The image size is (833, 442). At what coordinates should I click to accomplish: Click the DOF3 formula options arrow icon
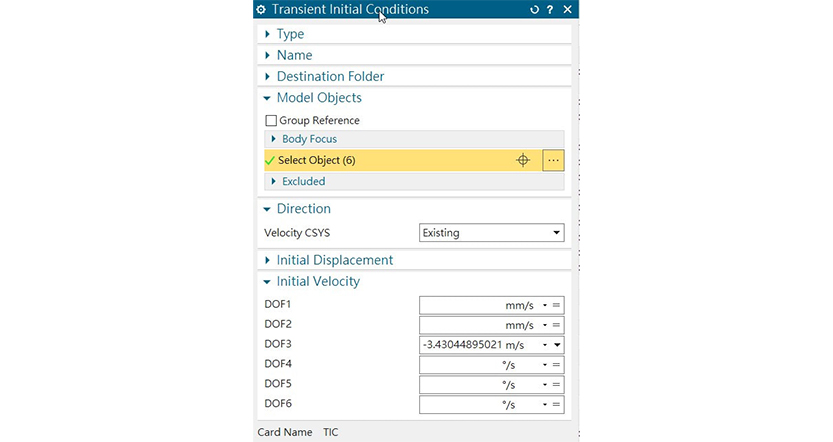[x=557, y=345]
